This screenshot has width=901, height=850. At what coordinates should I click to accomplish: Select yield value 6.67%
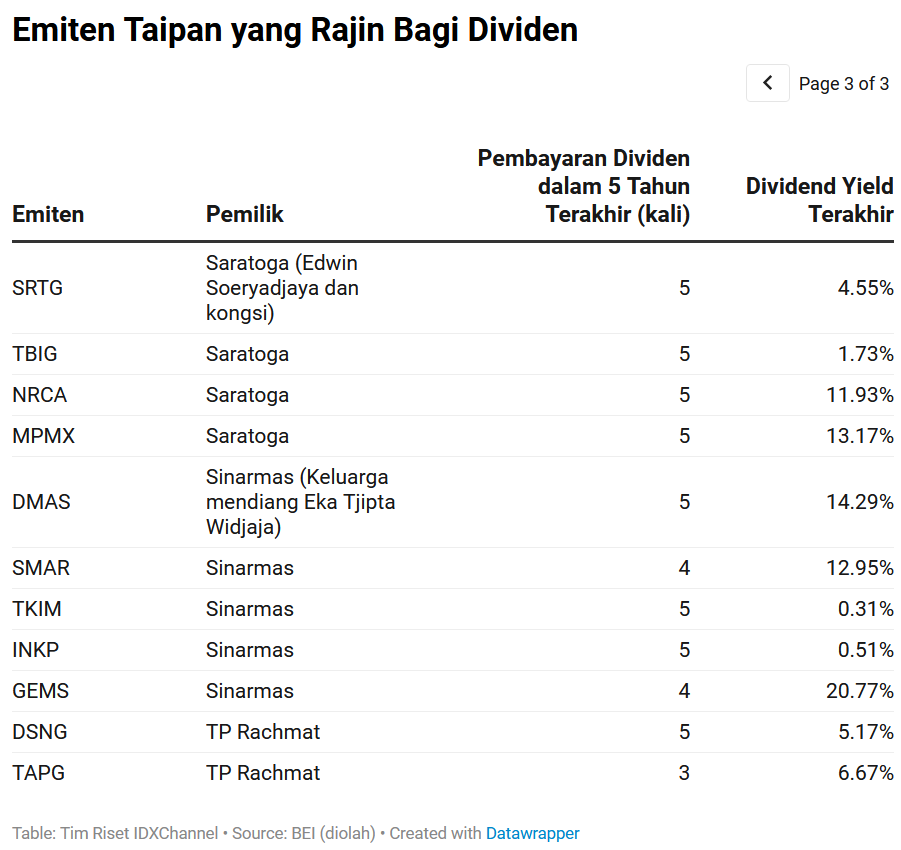(865, 773)
